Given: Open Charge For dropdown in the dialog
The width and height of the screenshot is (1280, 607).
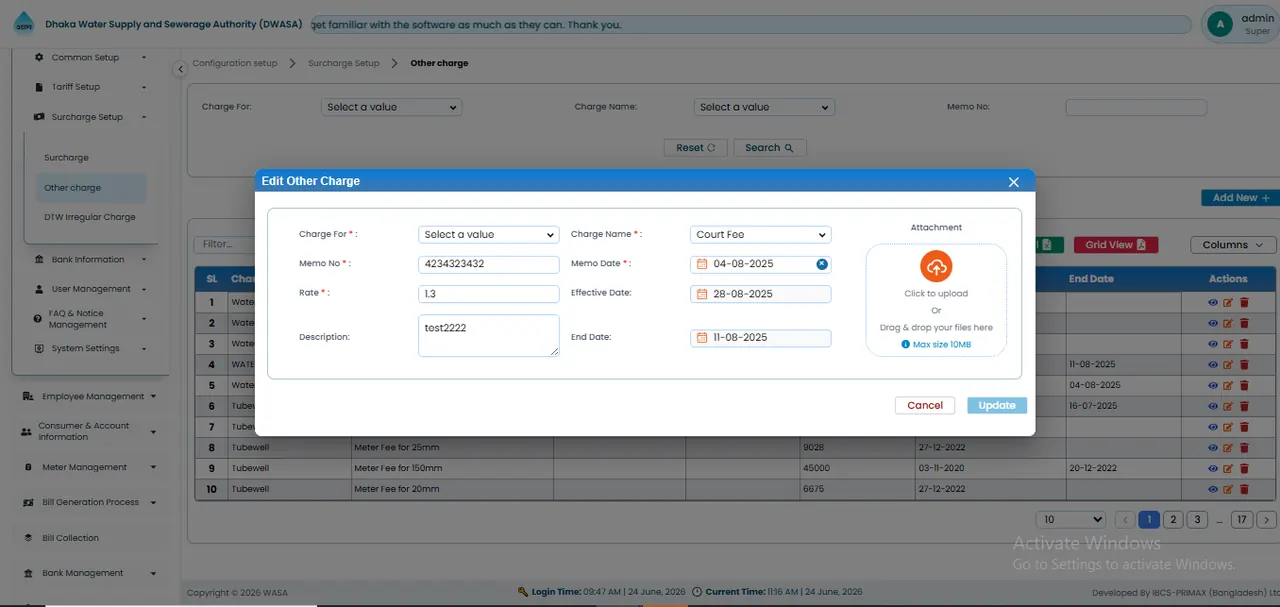Looking at the screenshot, I should click(x=488, y=235).
